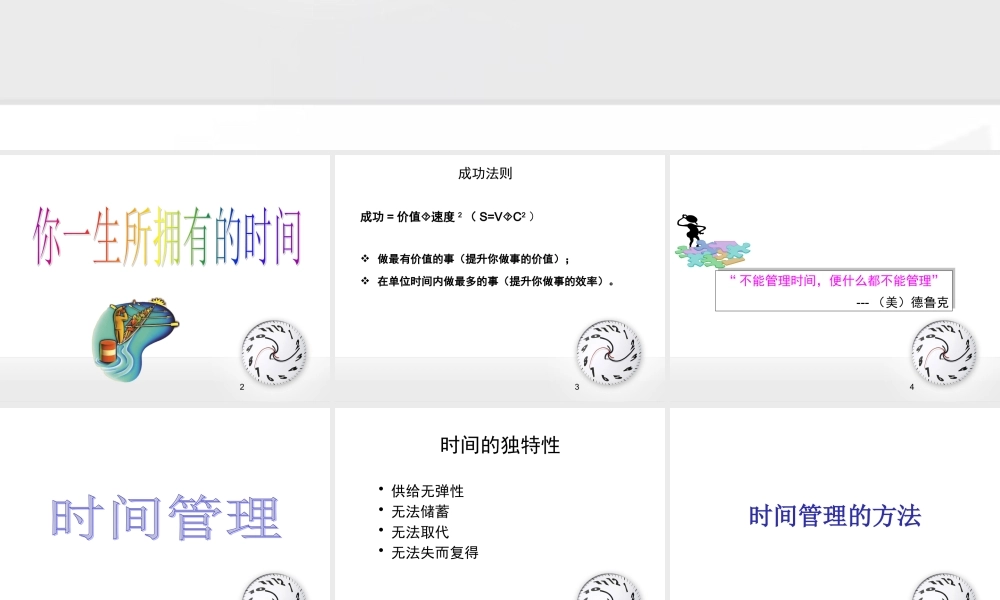This screenshot has width=1000, height=600.
Task: Select the 时间的独特性 slide
Action: [499, 504]
